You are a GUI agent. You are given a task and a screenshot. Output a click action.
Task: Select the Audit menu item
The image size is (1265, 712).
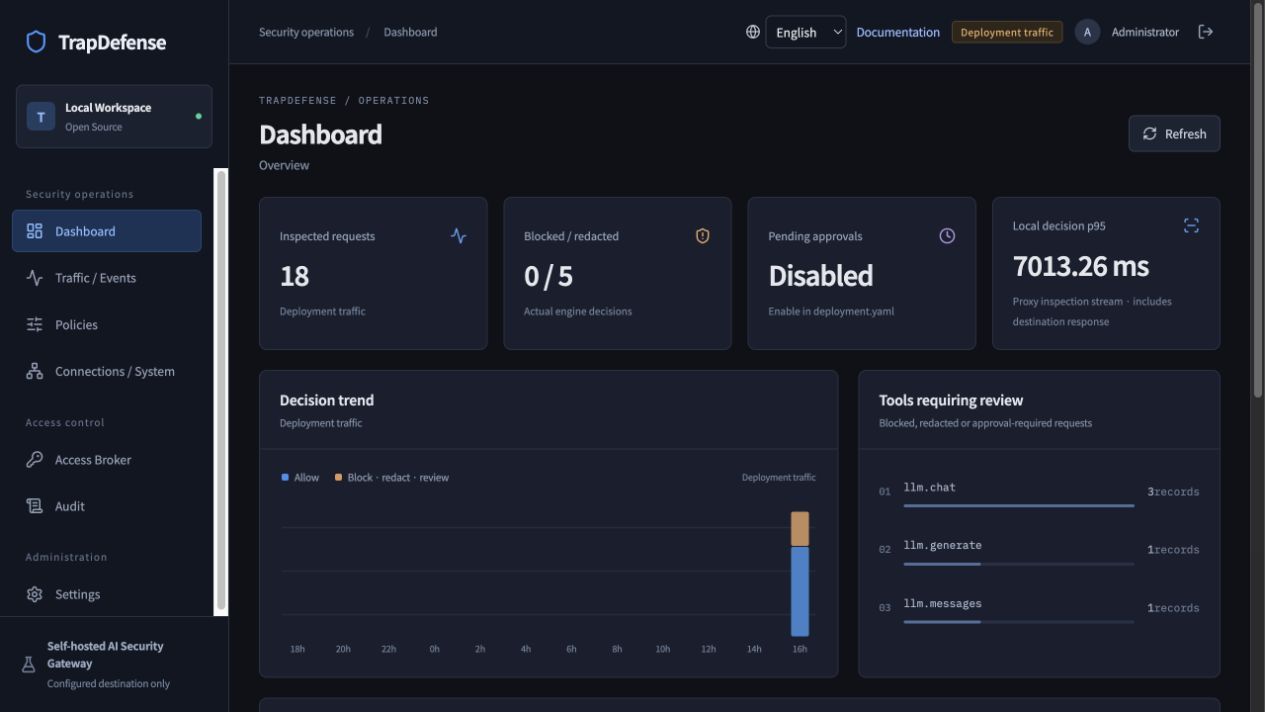pyautogui.click(x=107, y=506)
